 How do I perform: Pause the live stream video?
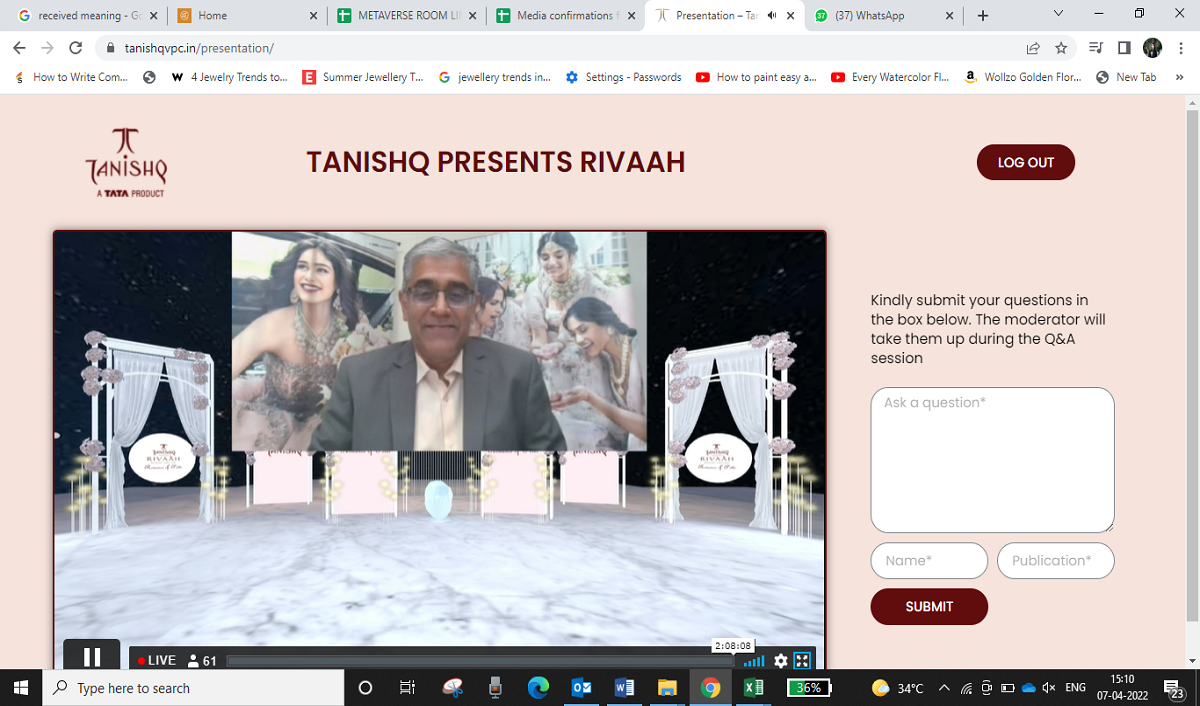[91, 657]
